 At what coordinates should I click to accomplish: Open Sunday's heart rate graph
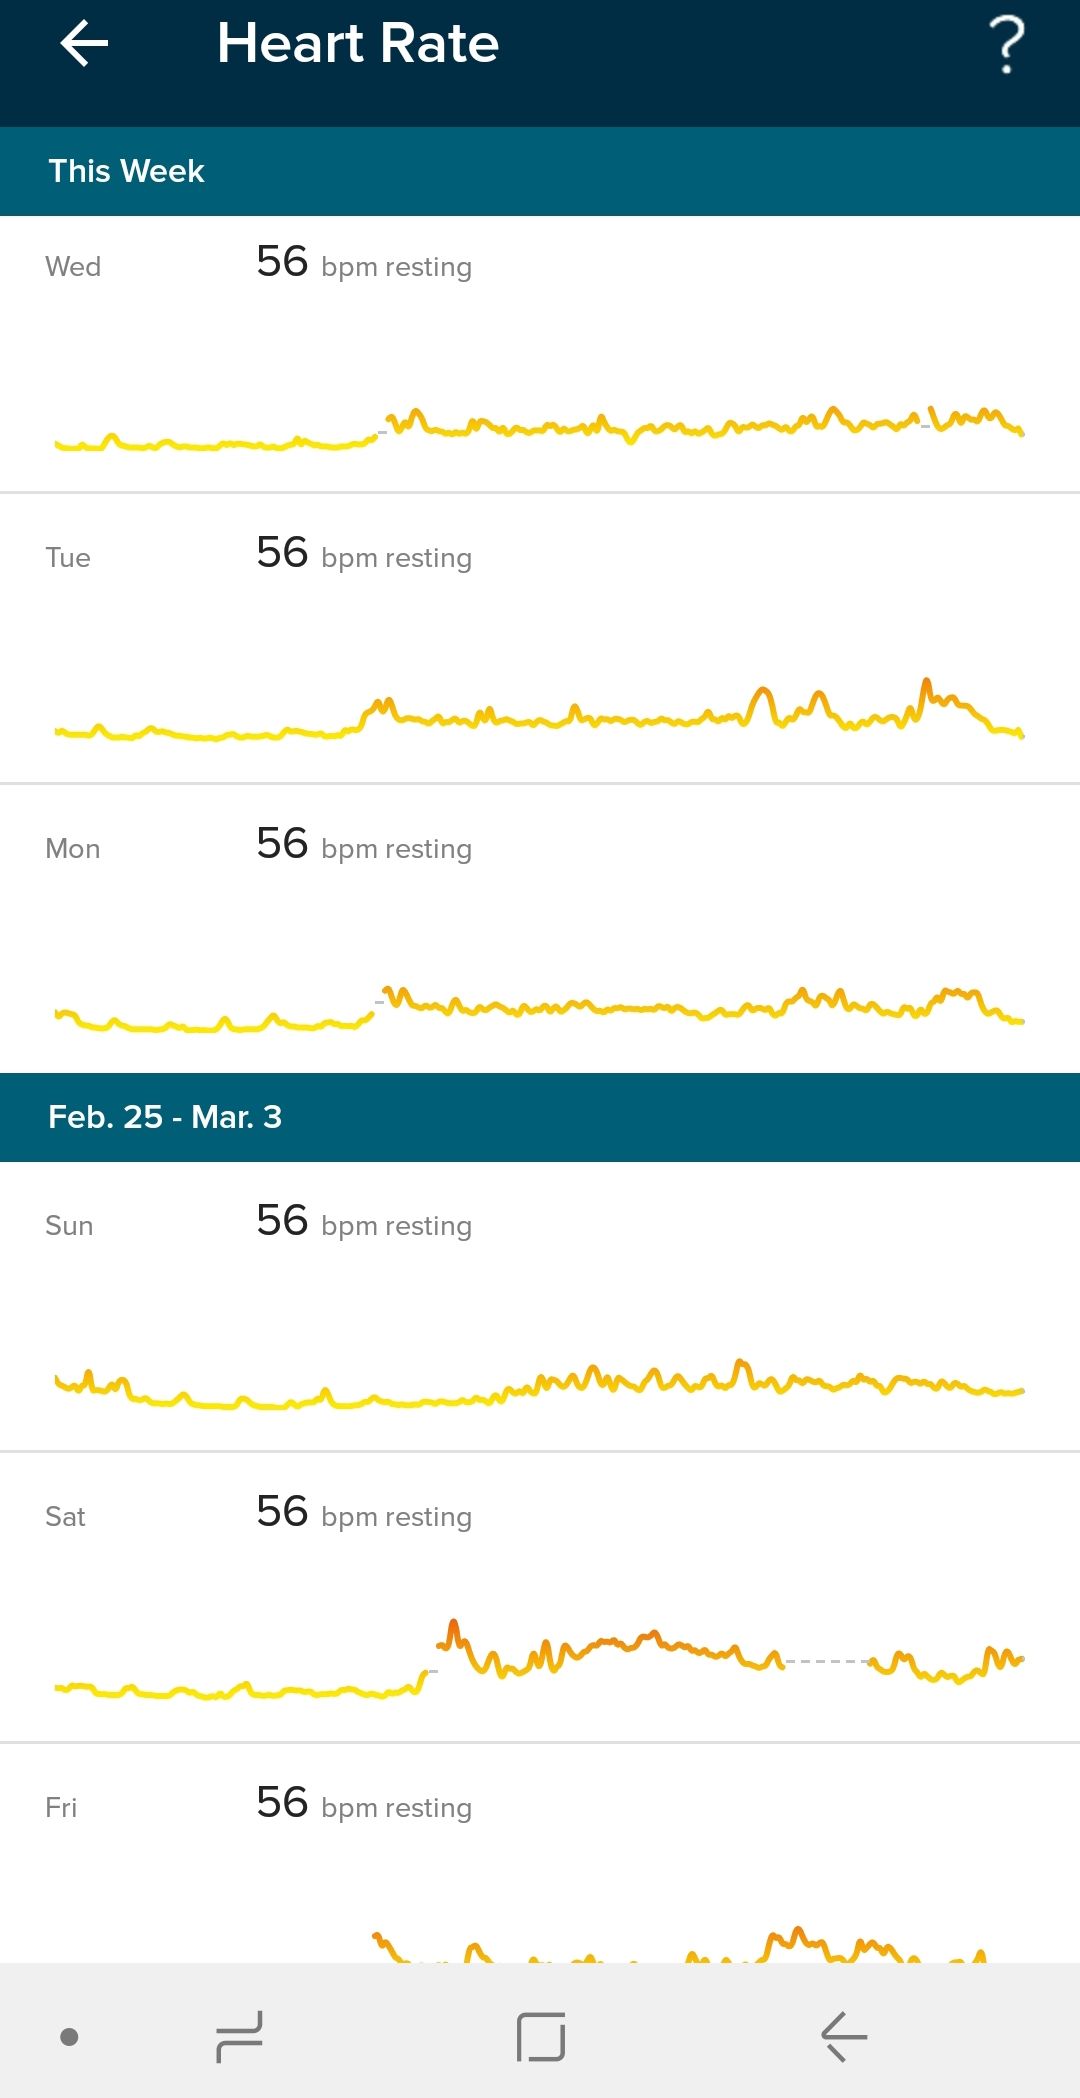(x=540, y=1386)
